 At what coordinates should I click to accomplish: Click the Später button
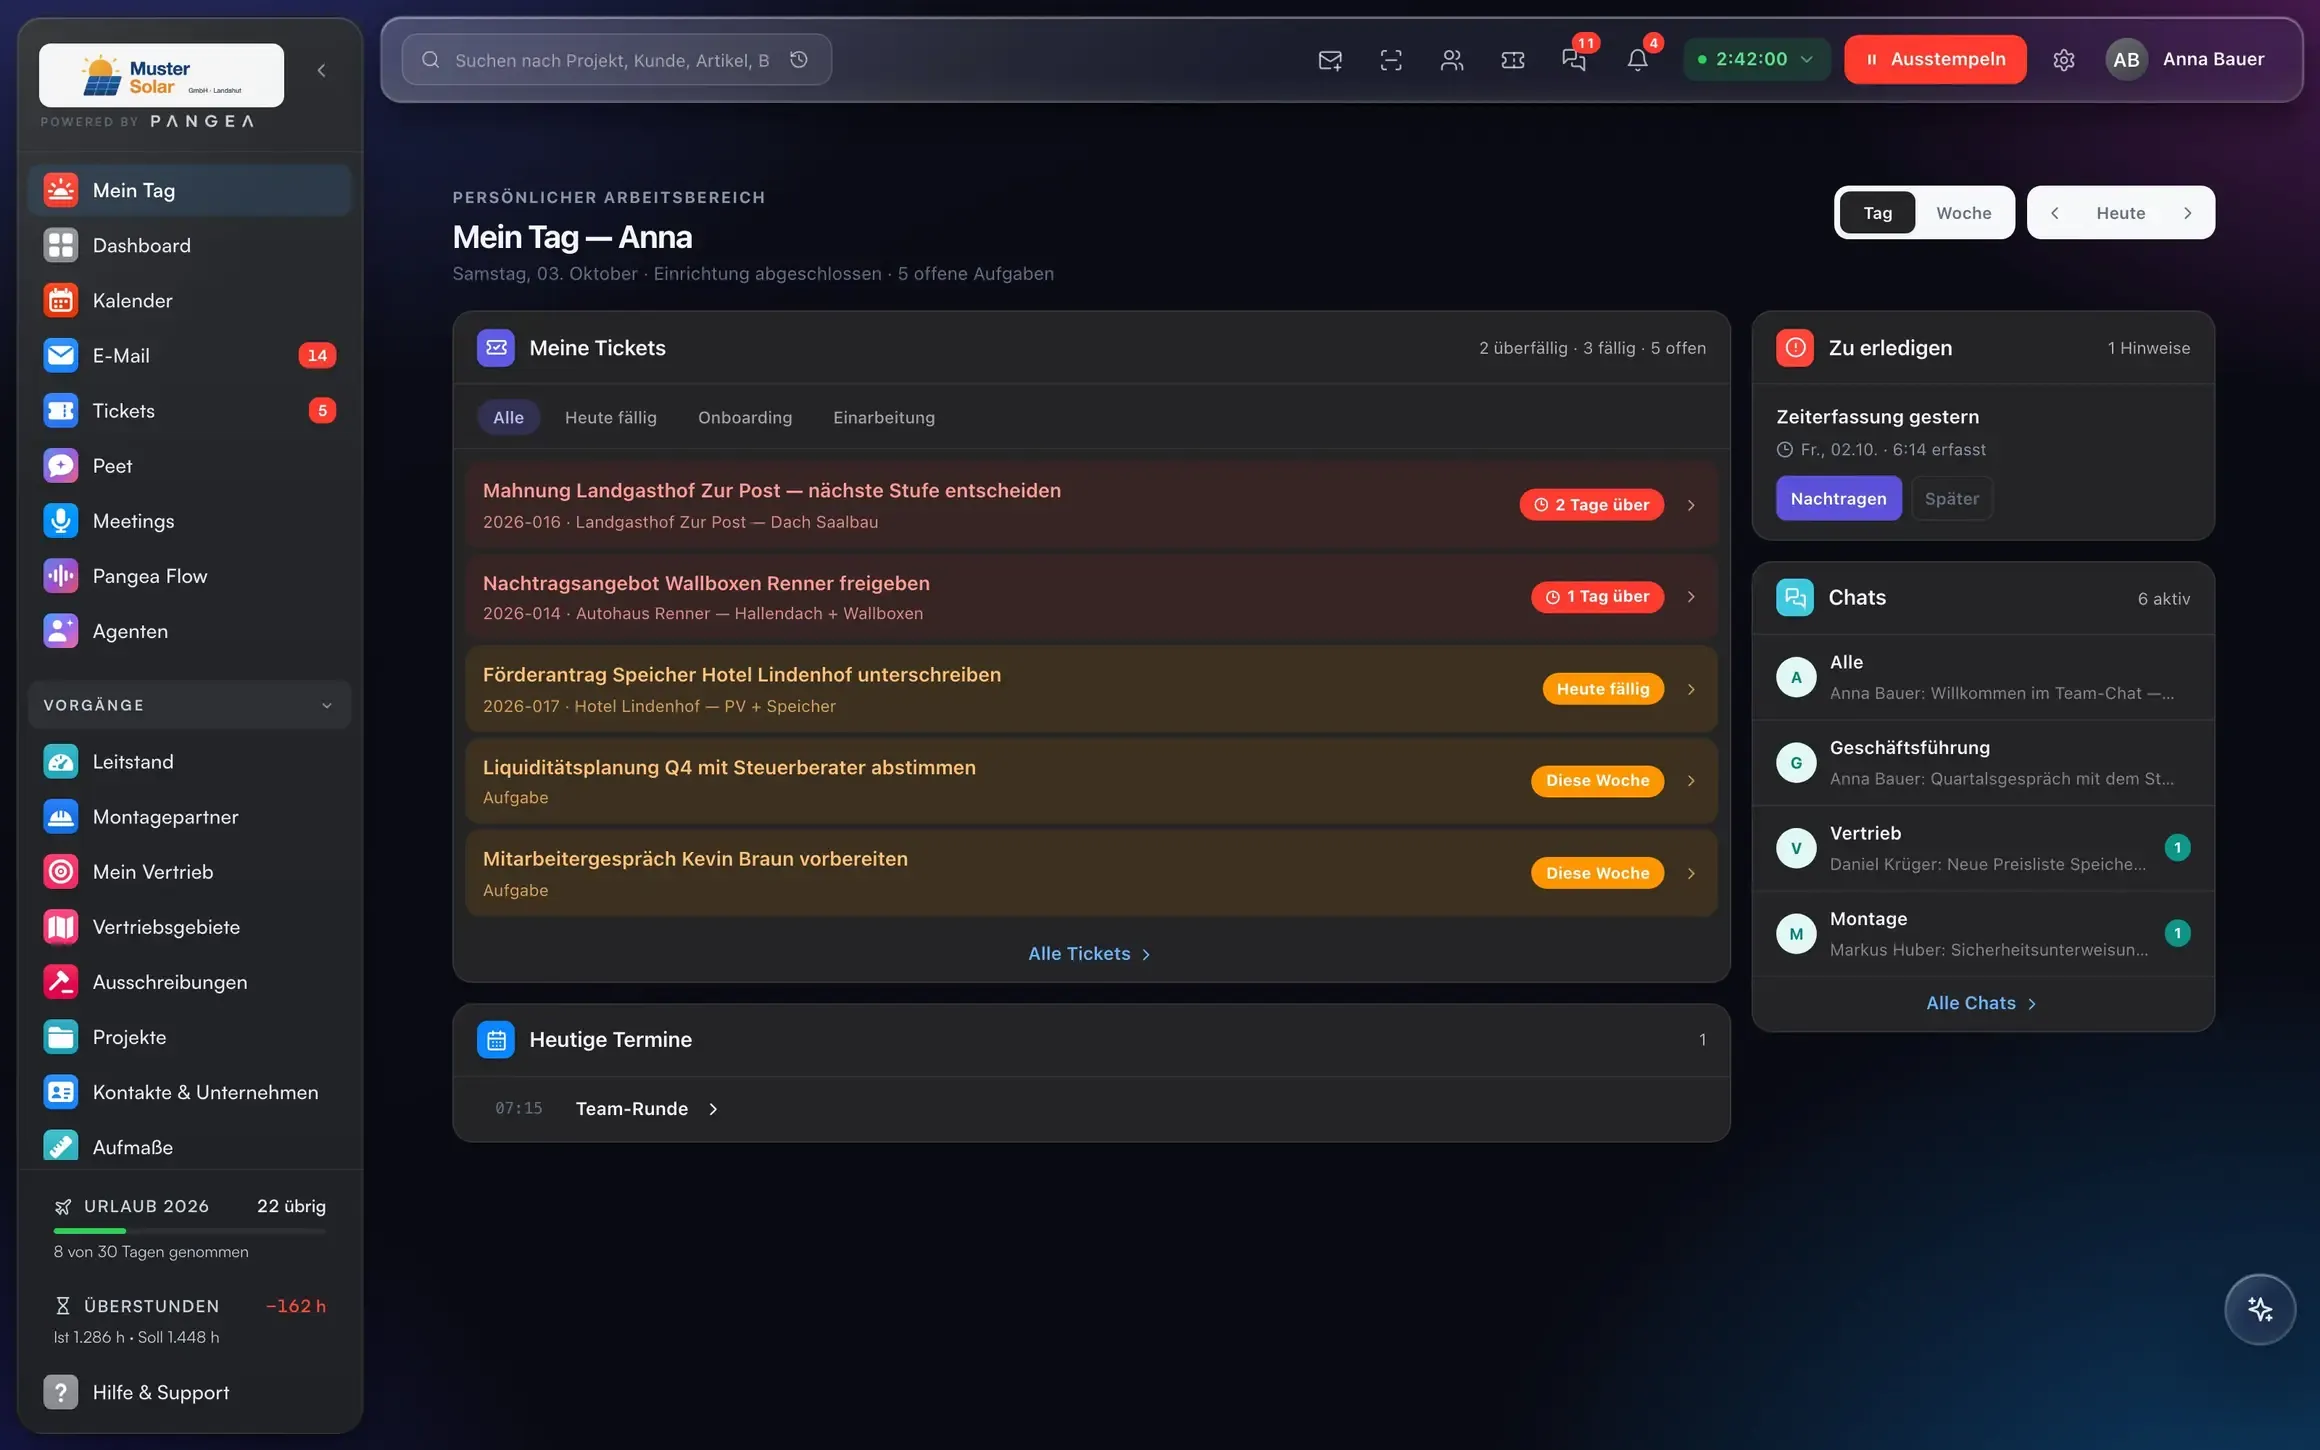[x=1951, y=498]
